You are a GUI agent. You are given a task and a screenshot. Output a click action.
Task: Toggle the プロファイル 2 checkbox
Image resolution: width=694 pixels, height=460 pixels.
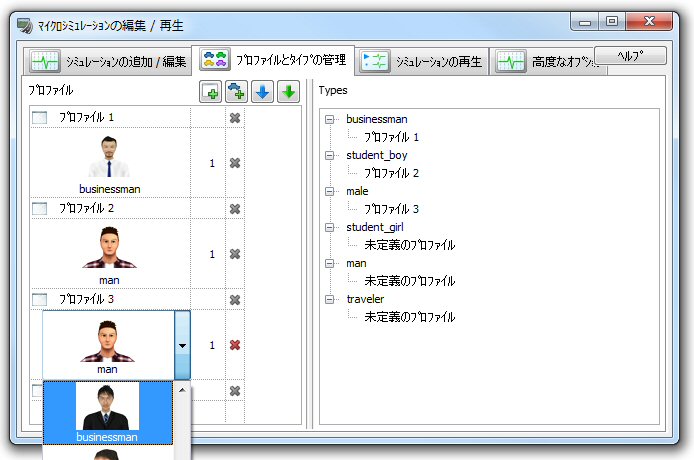(39, 209)
